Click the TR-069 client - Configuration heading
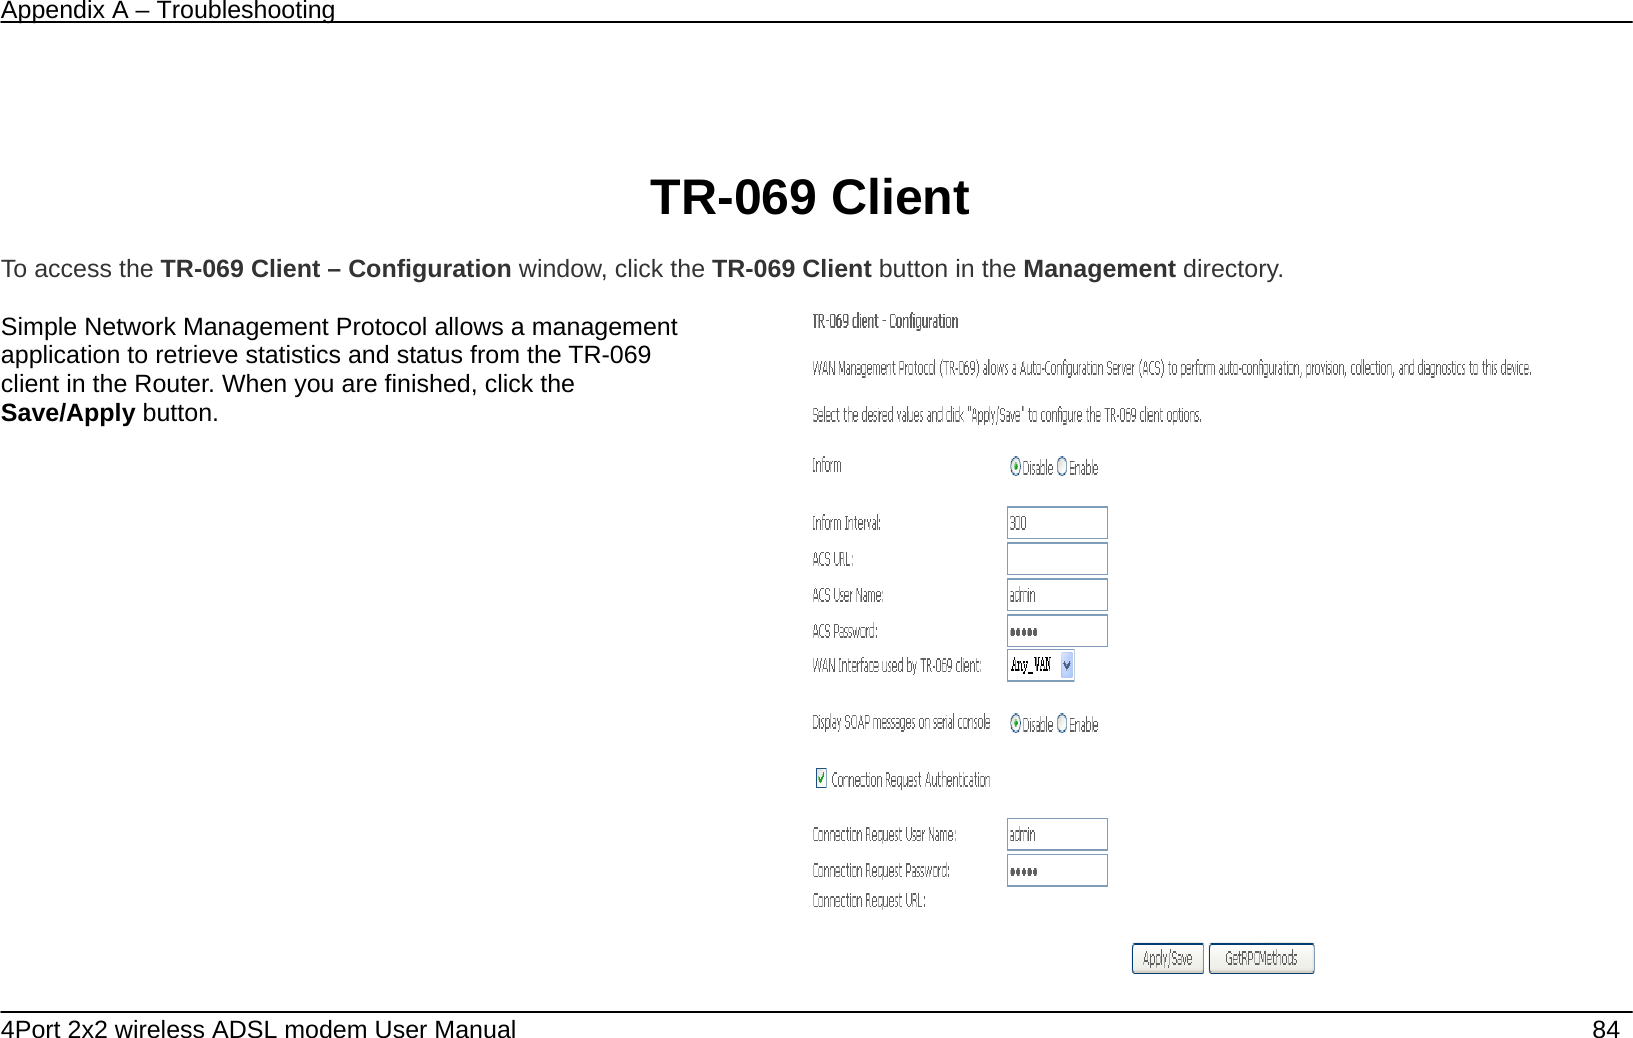 point(884,321)
